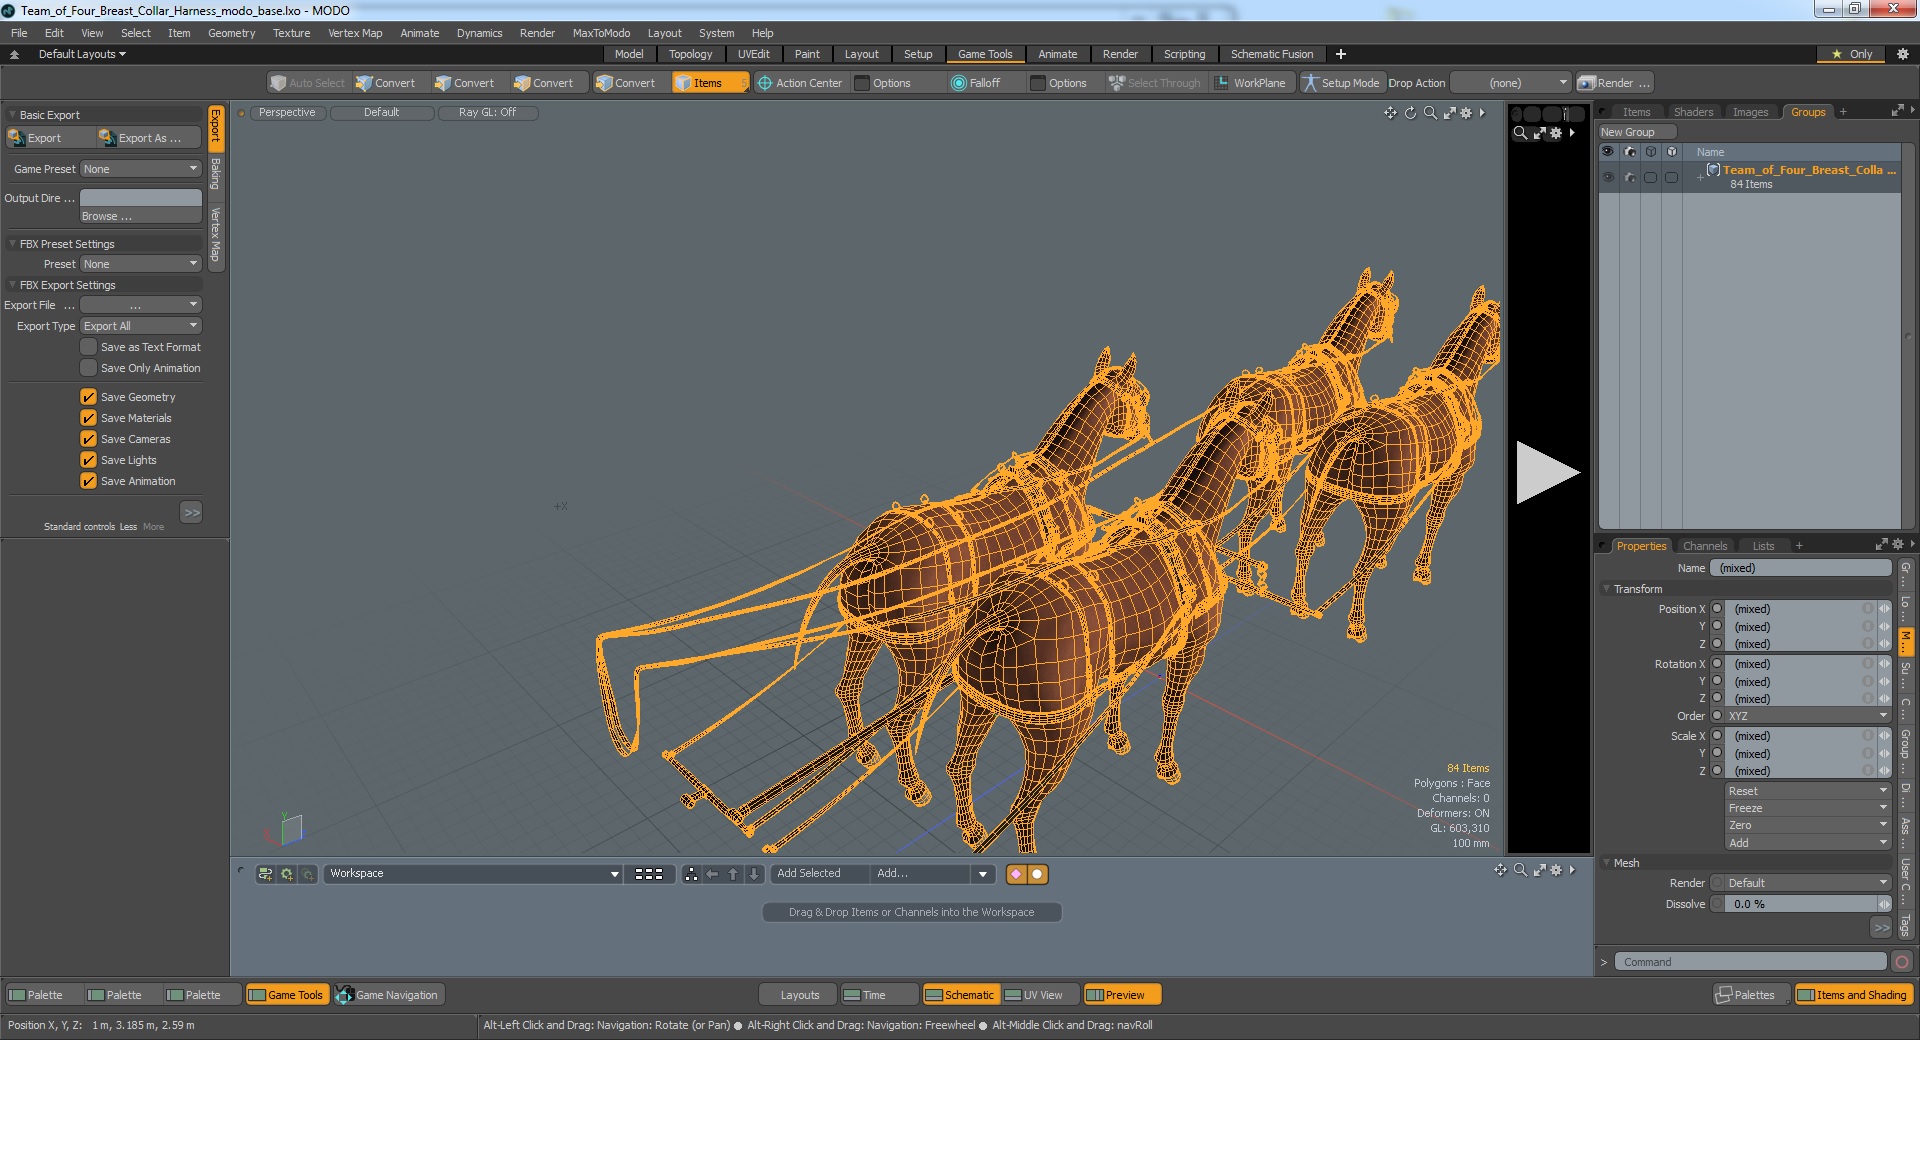Open the Vertex Map menu
Image resolution: width=1920 pixels, height=1158 pixels.
point(355,33)
